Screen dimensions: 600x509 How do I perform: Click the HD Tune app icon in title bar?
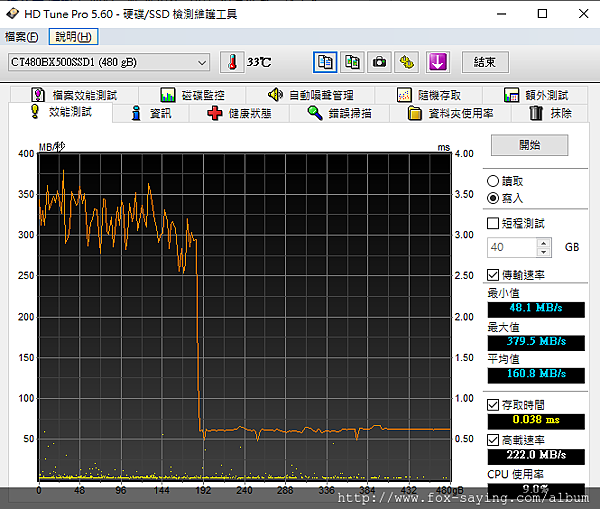point(12,14)
